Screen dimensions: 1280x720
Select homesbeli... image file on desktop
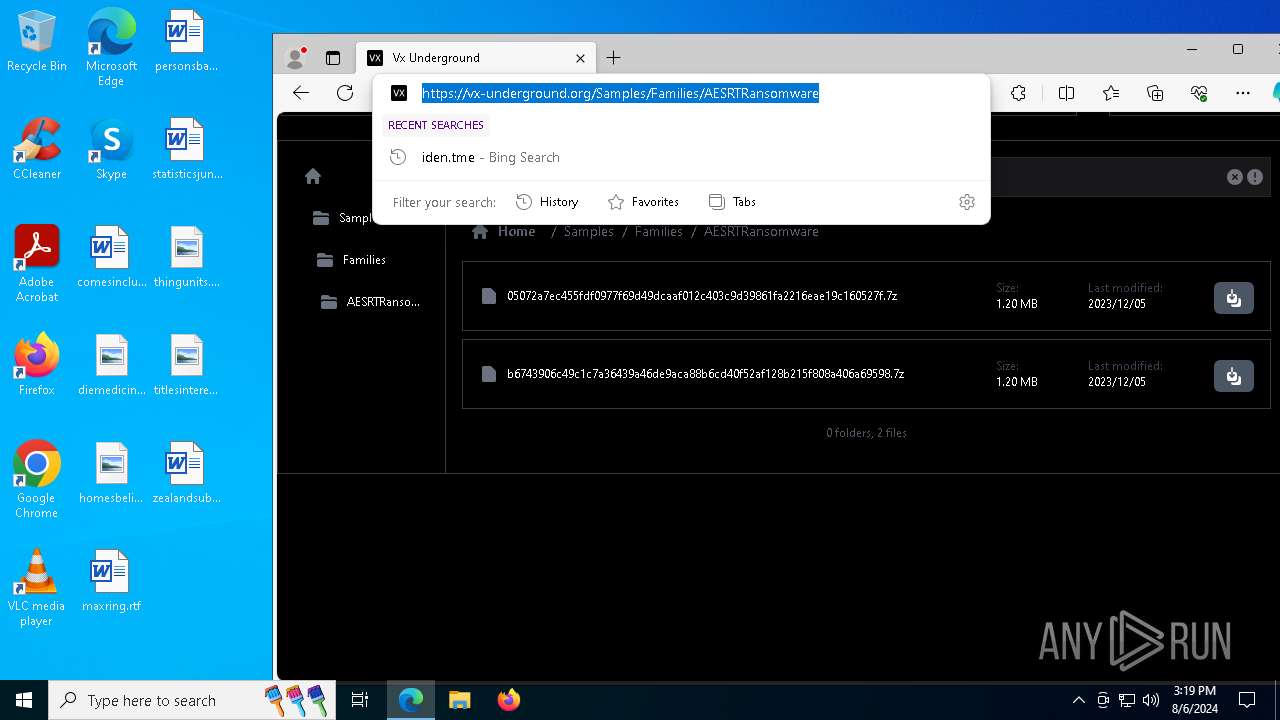point(111,473)
